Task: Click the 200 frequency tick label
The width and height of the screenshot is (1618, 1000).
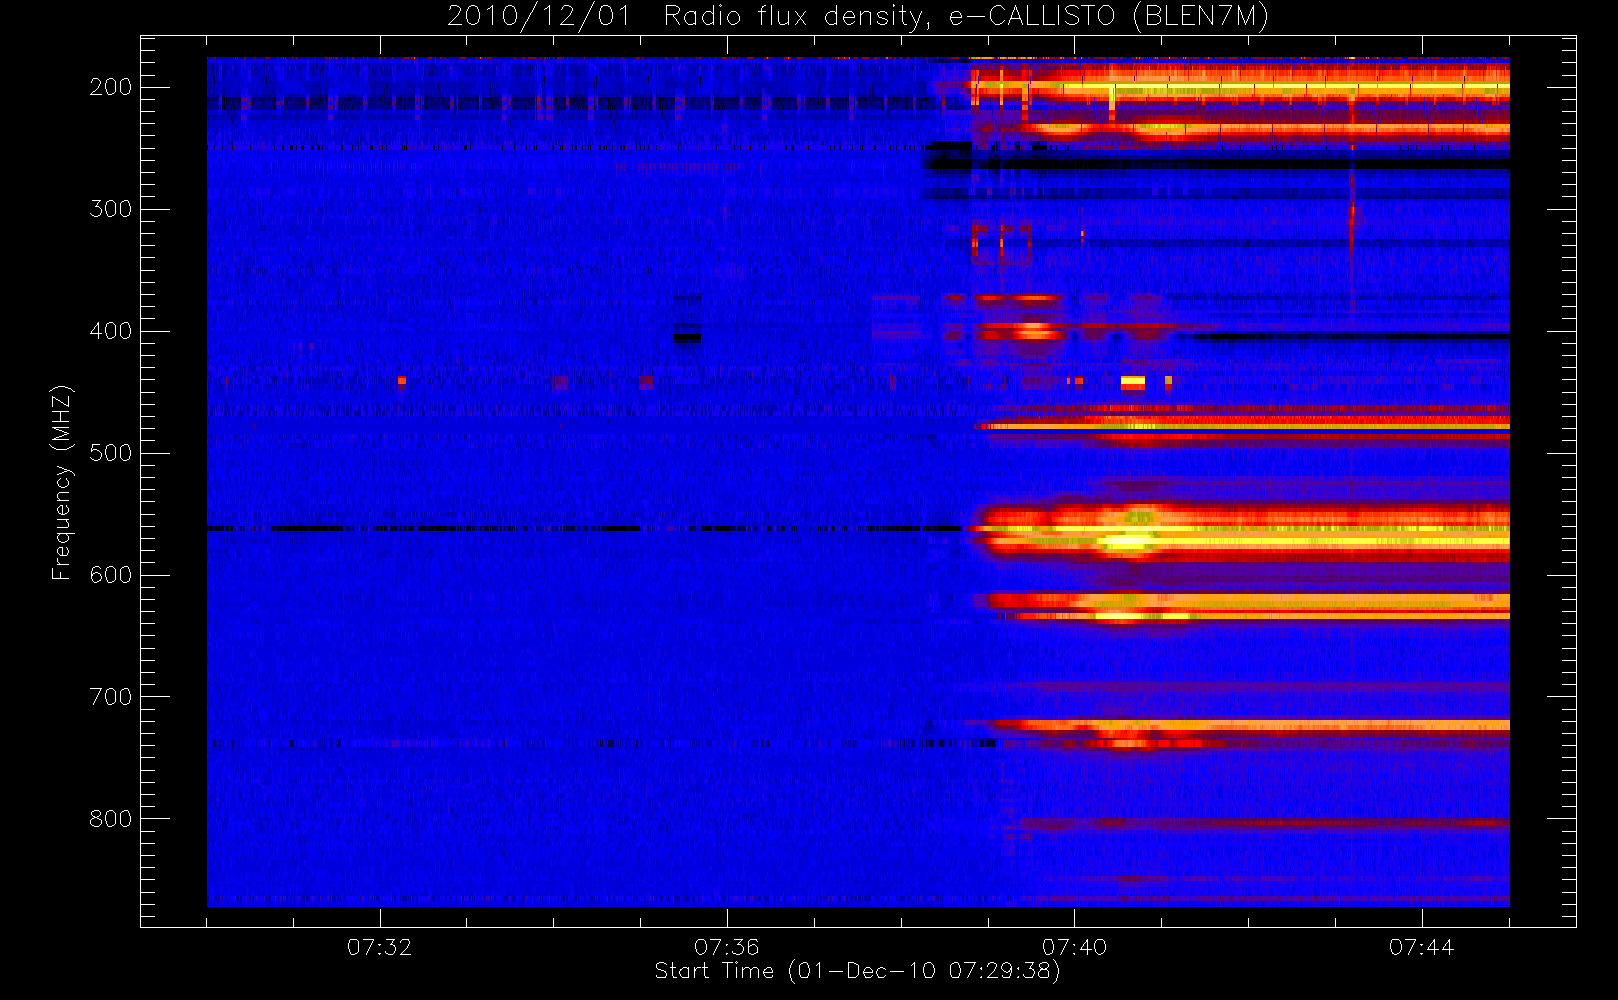Action: (x=110, y=87)
